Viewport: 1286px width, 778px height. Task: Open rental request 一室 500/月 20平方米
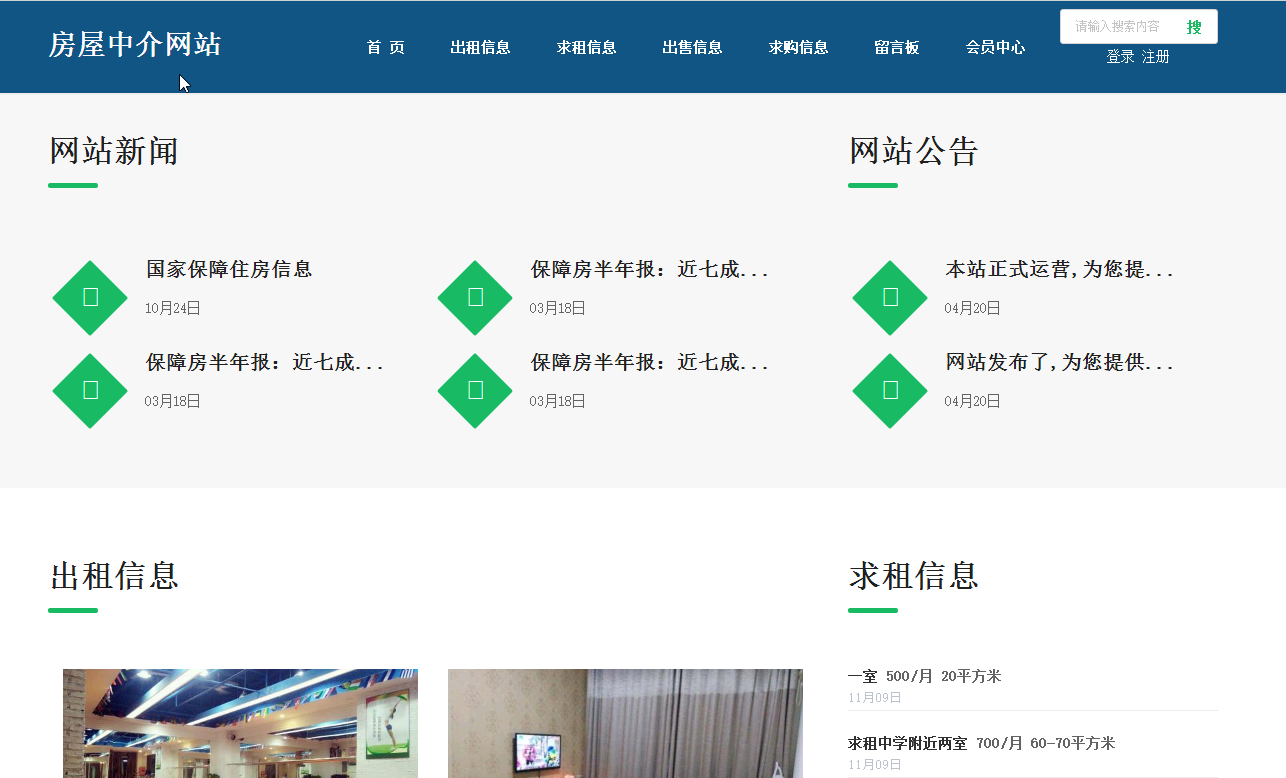924,676
